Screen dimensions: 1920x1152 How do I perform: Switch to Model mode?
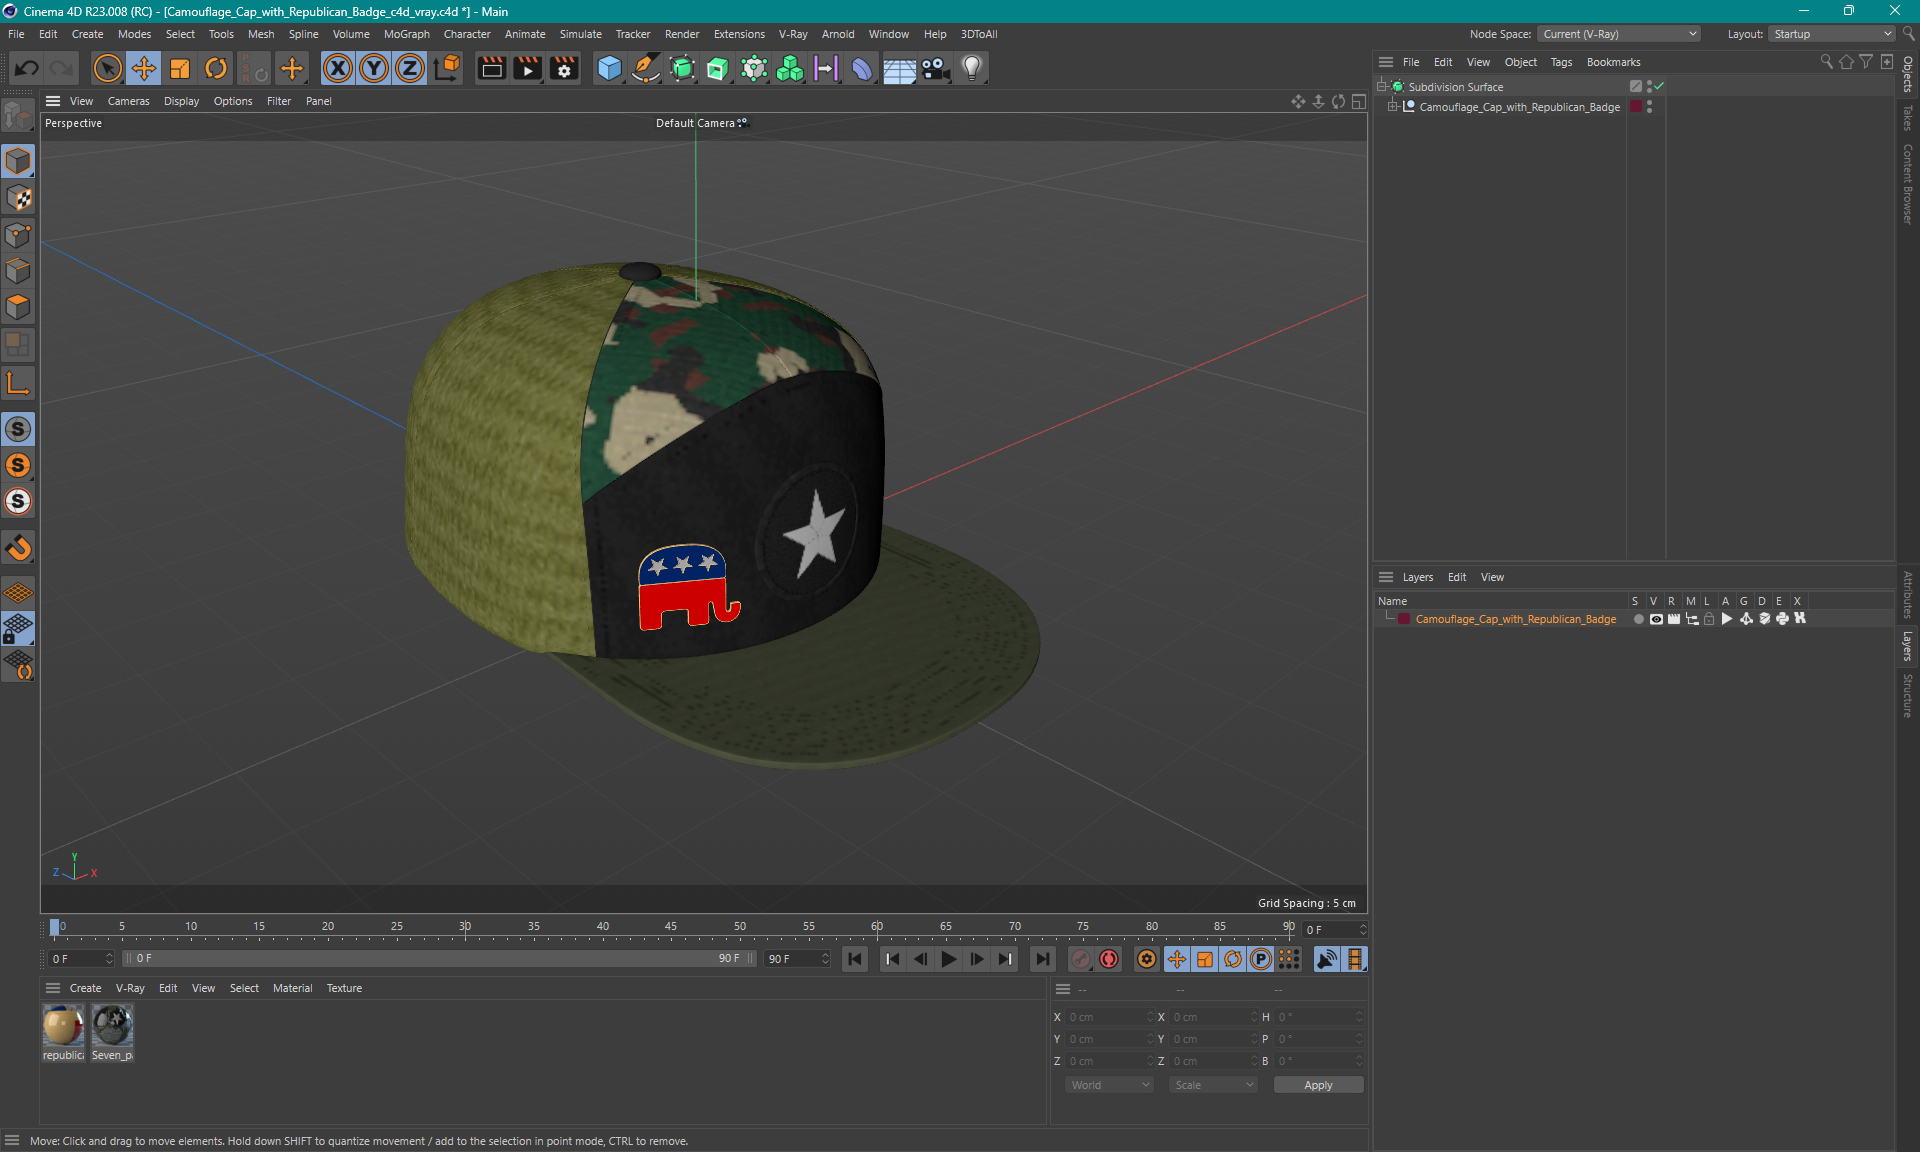[x=18, y=161]
